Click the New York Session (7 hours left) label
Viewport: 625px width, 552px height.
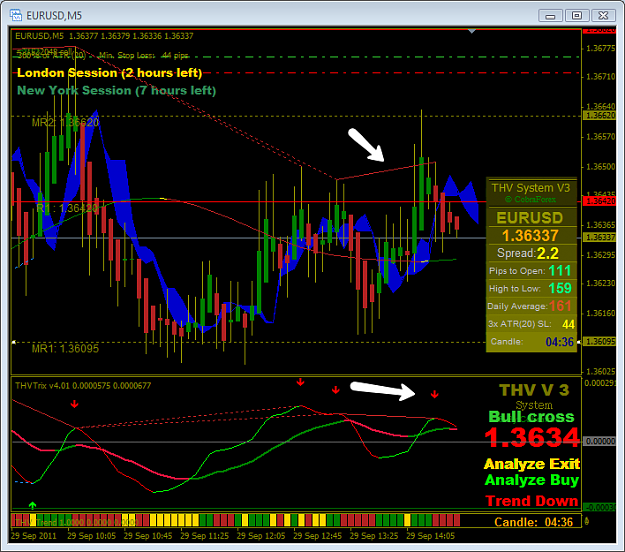116,91
